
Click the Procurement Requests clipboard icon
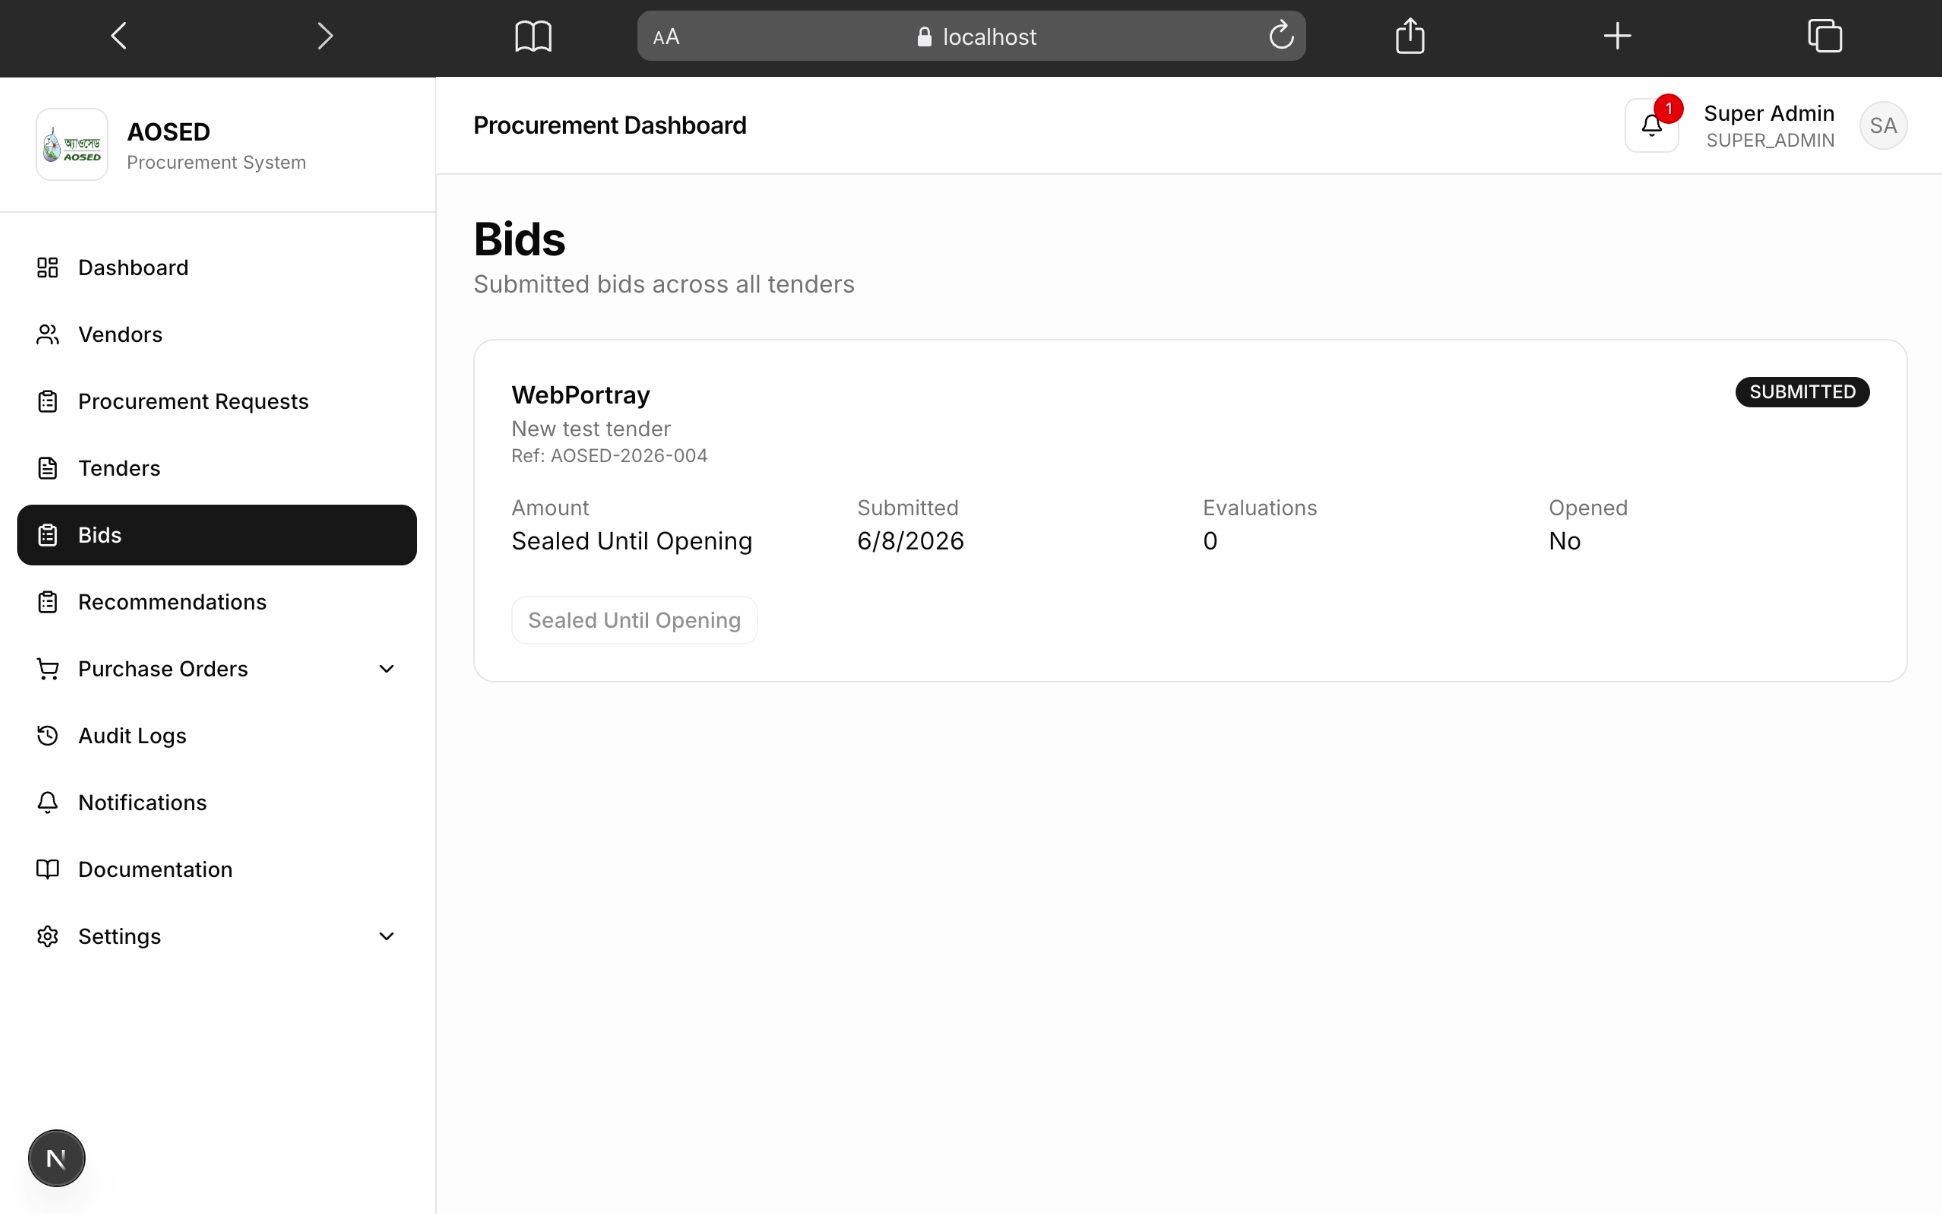click(47, 401)
